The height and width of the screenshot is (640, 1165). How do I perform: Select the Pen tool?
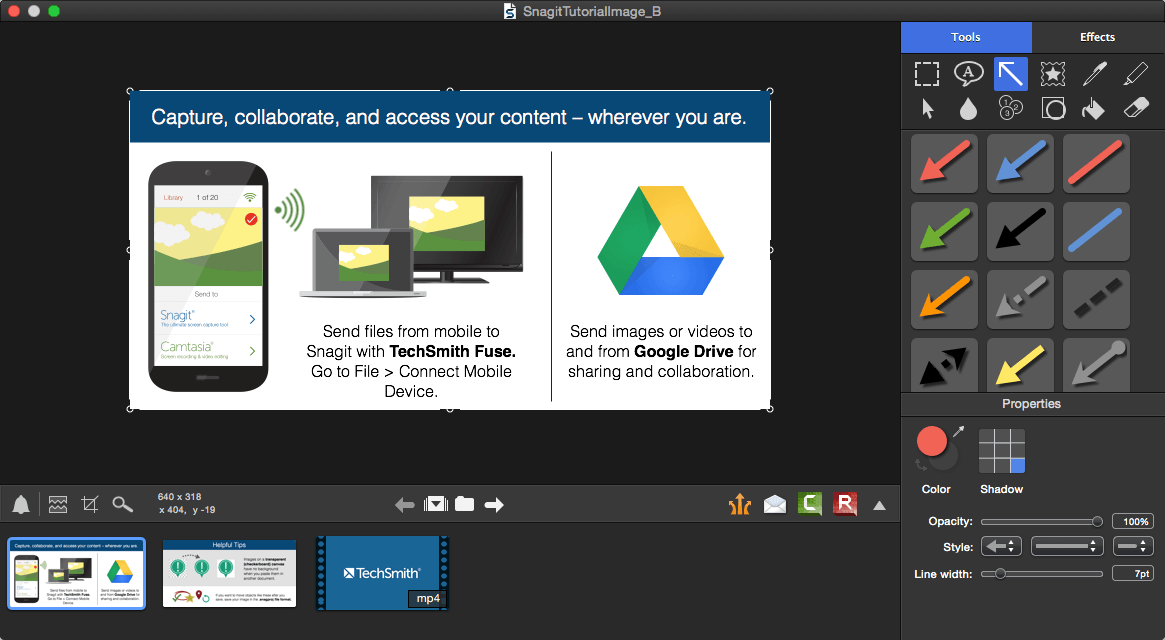(x=1094, y=74)
